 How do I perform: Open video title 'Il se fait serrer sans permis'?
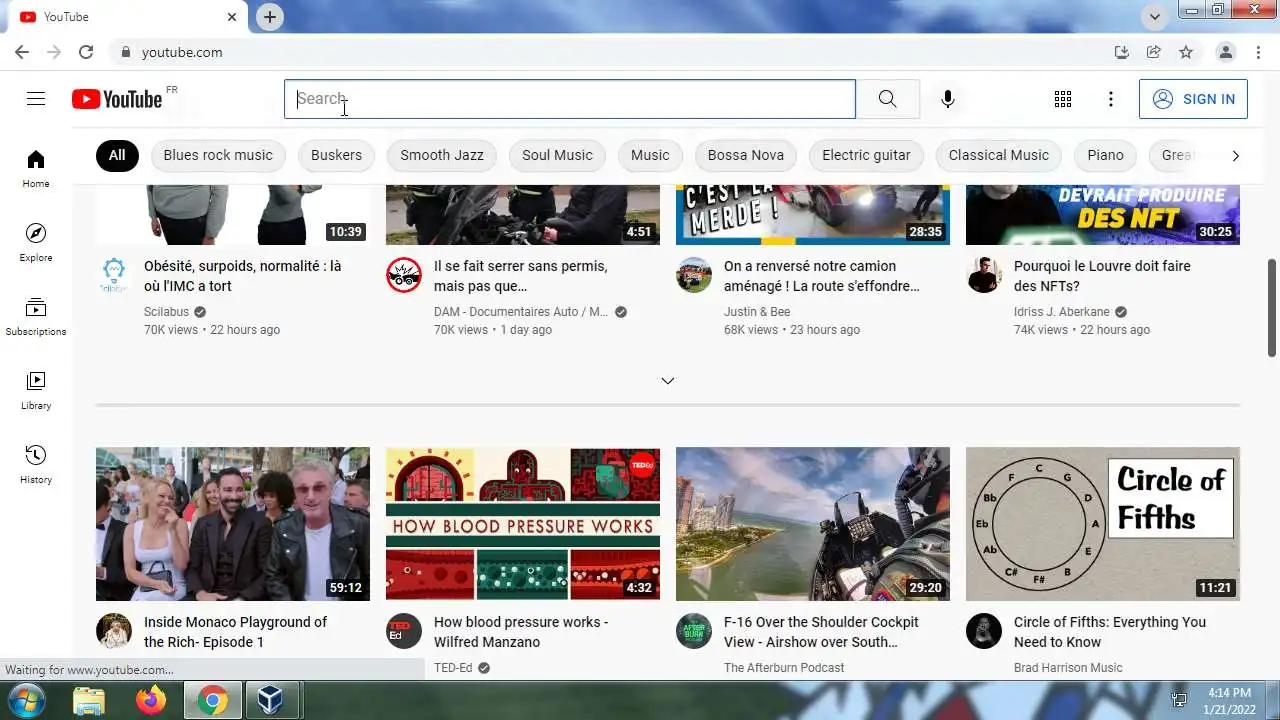click(521, 276)
